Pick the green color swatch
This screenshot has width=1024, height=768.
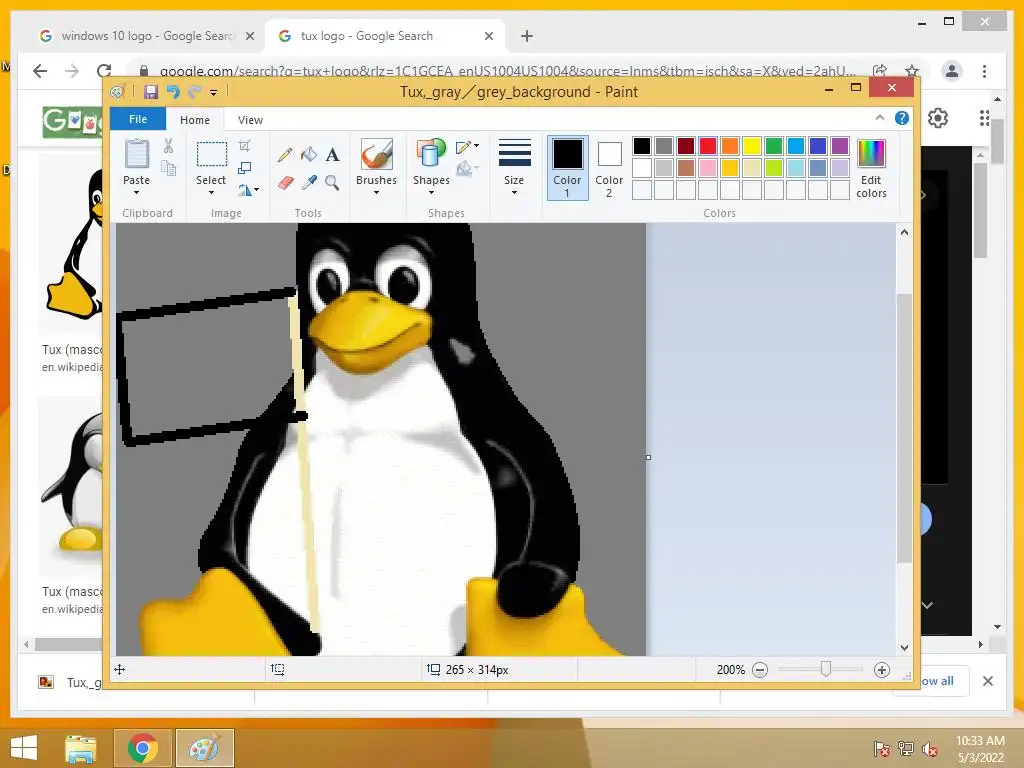click(x=774, y=146)
